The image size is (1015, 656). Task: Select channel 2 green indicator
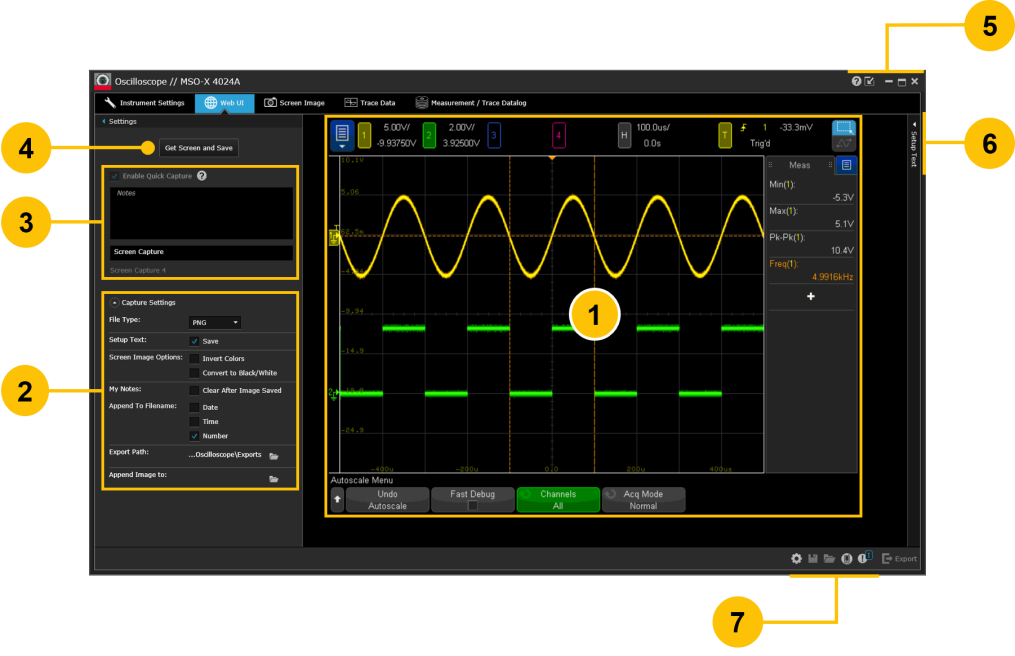click(429, 135)
